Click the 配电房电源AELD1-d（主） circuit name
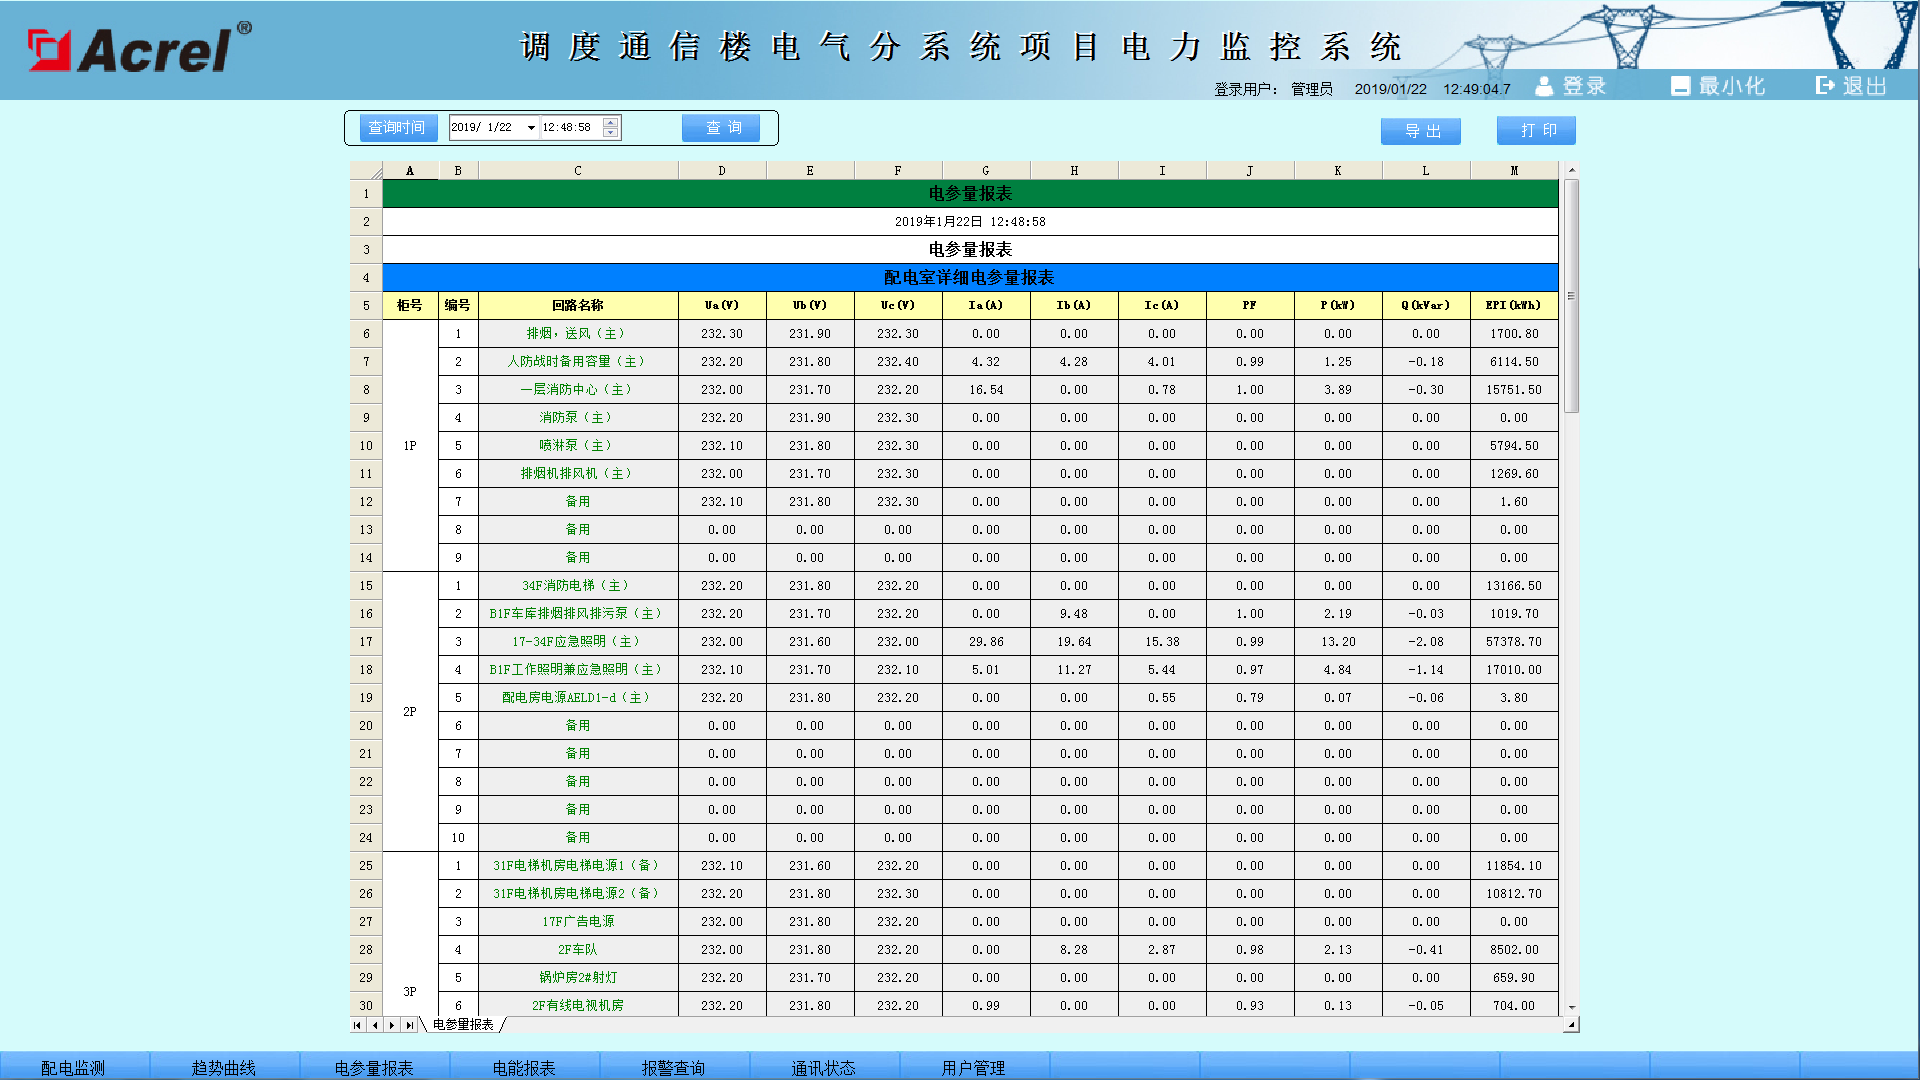 [x=578, y=698]
